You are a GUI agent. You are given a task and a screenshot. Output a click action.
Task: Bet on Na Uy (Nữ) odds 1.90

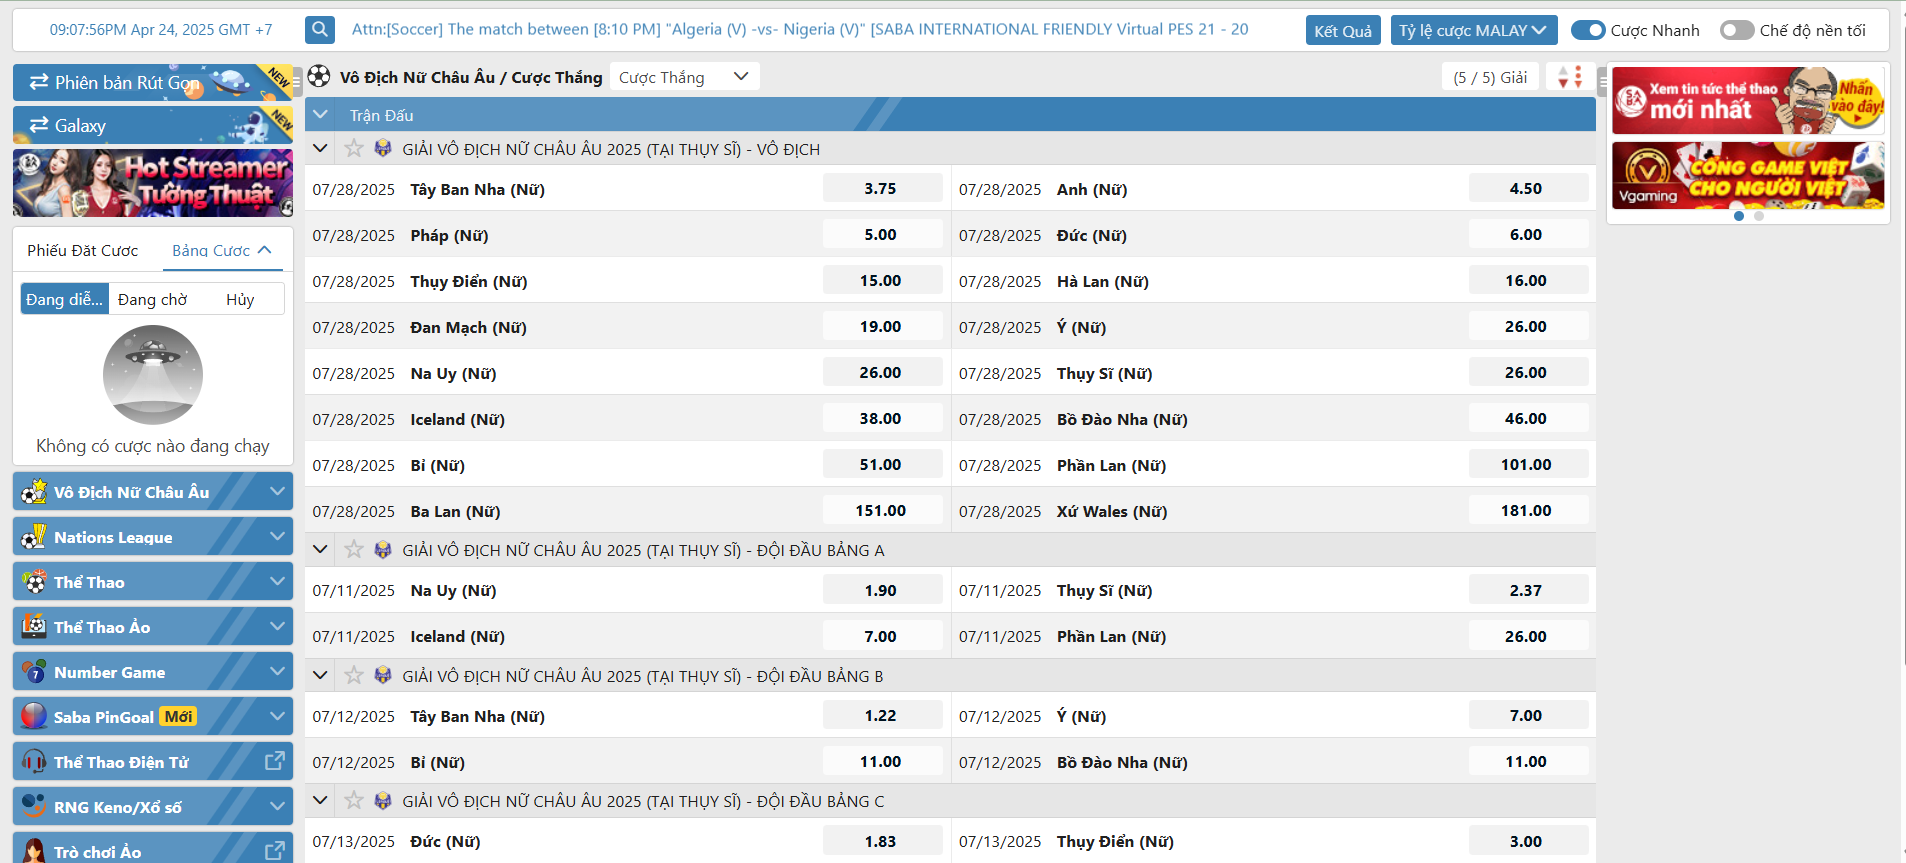pyautogui.click(x=881, y=590)
